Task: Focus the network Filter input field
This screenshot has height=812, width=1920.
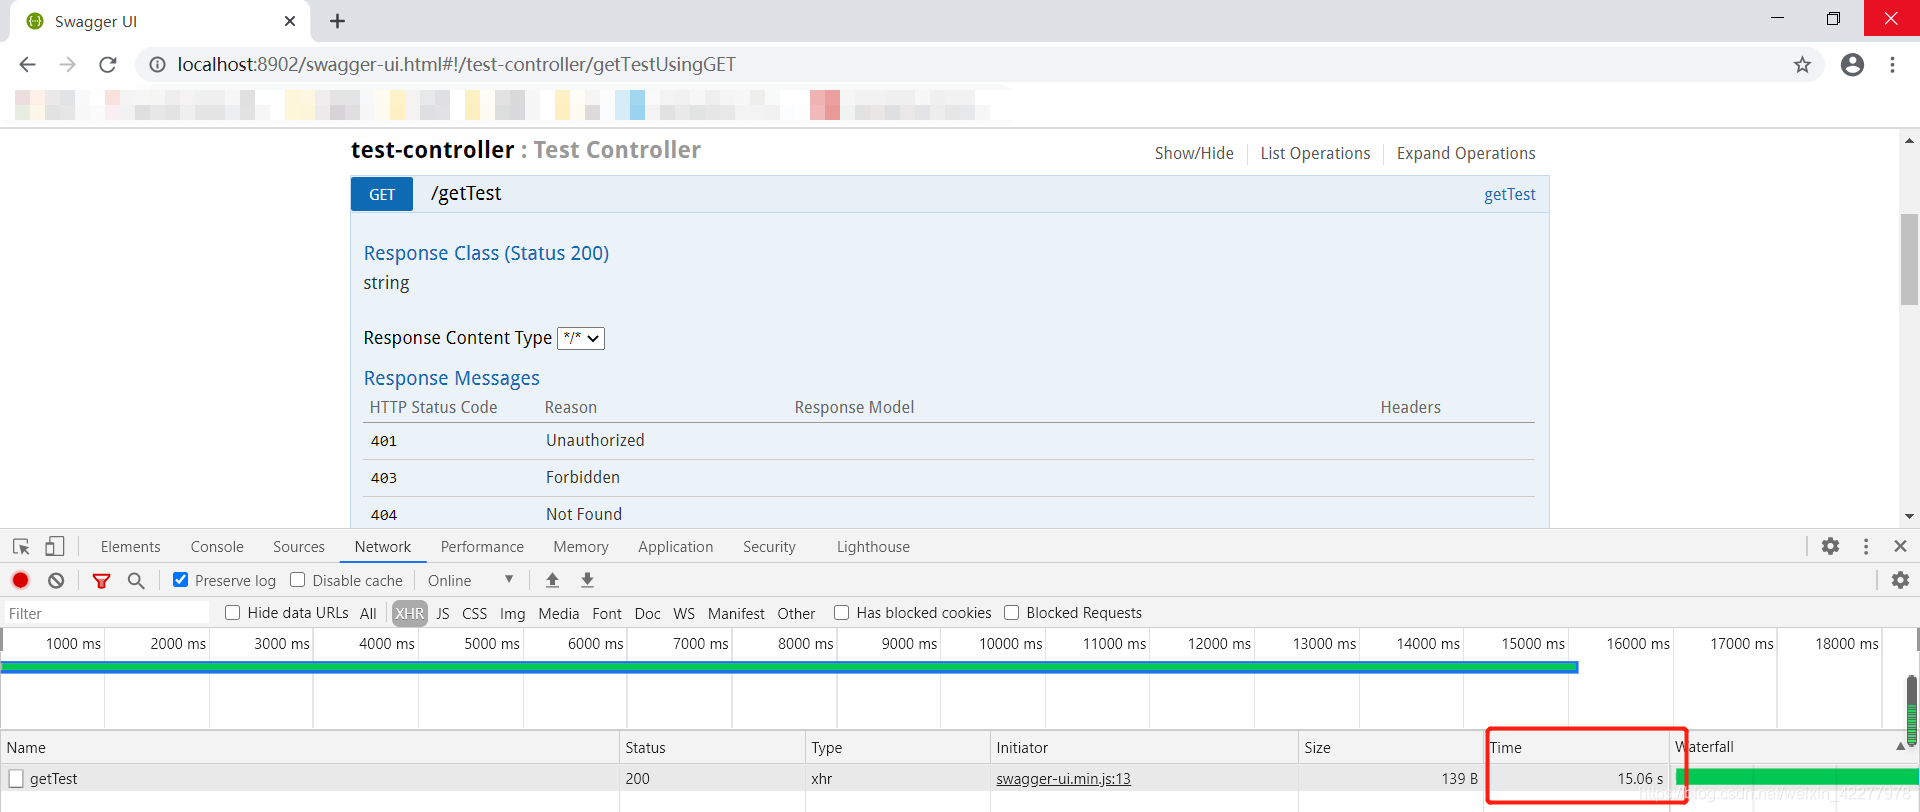Action: point(107,613)
